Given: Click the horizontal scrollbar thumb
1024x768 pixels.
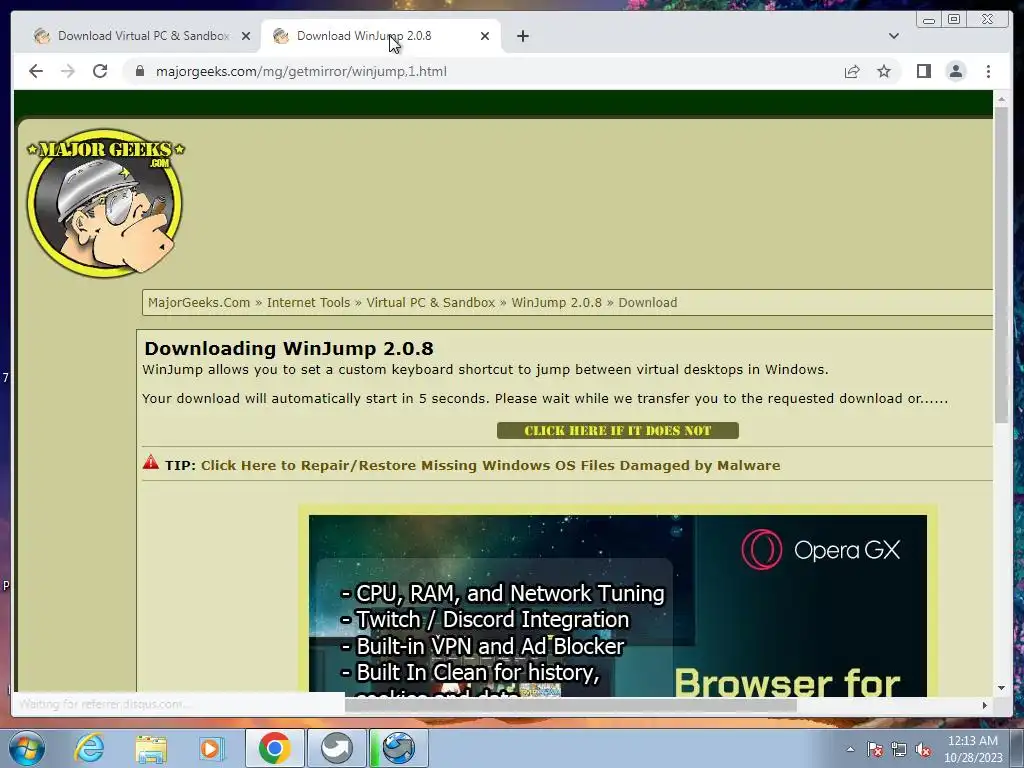Looking at the screenshot, I should (x=570, y=705).
